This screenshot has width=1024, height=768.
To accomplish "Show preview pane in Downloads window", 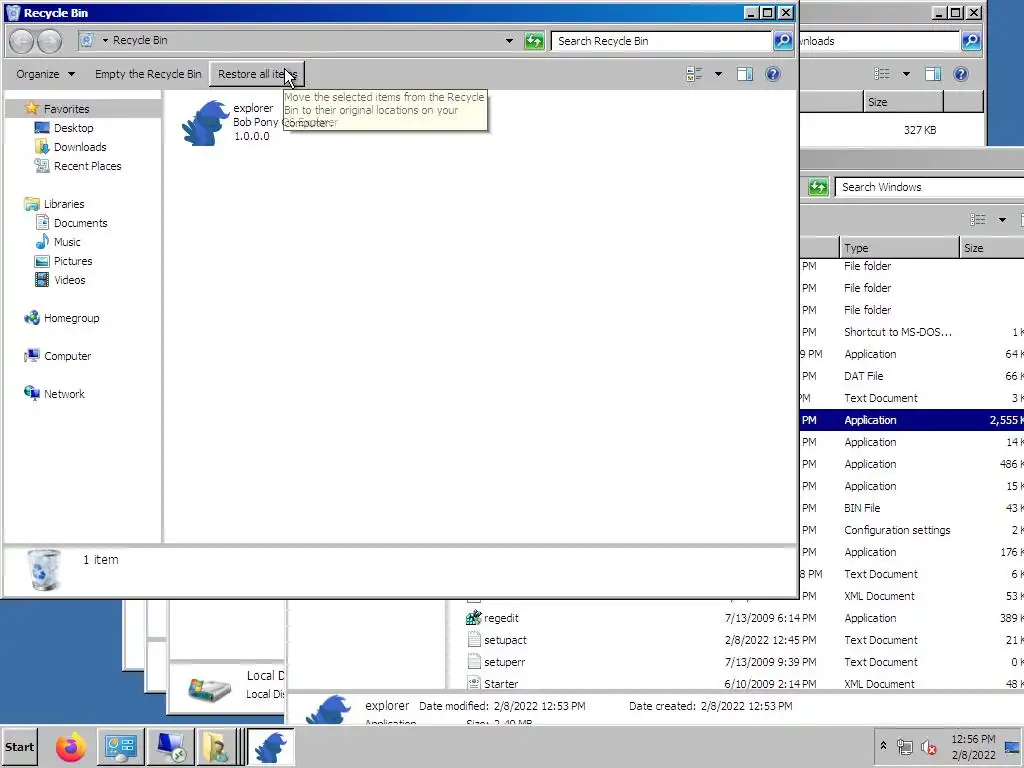I will (933, 74).
